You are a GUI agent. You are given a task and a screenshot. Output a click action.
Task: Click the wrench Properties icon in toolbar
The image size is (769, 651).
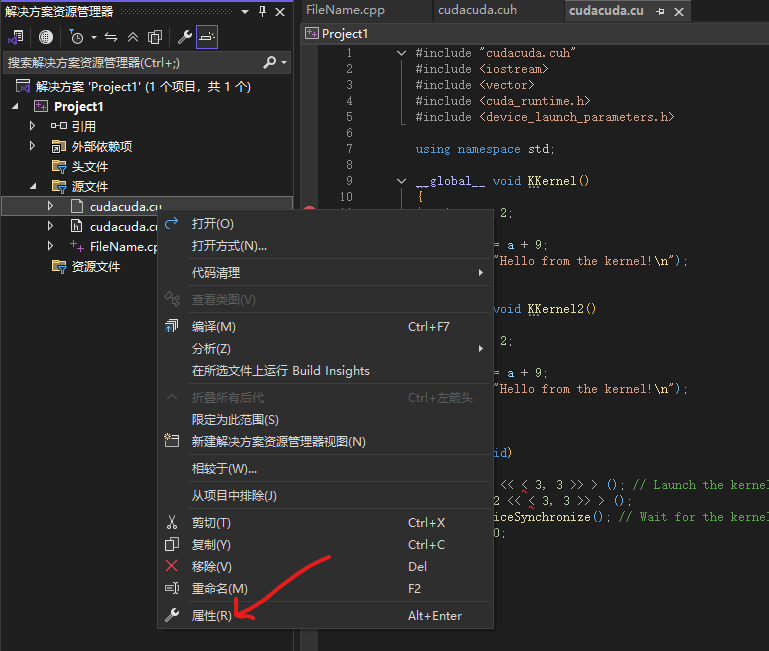tap(184, 37)
